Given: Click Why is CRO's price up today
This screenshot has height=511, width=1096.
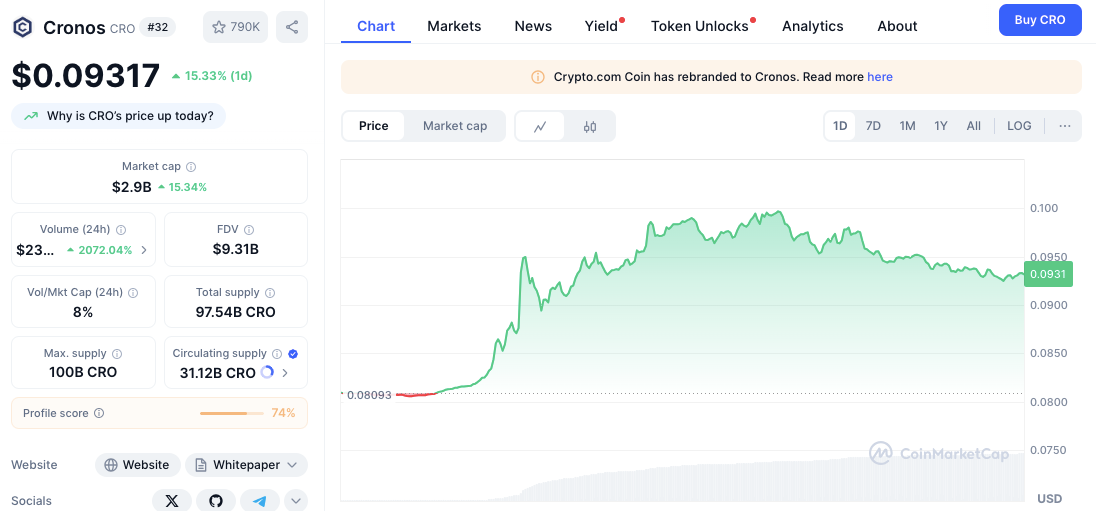Looking at the screenshot, I should (x=119, y=116).
